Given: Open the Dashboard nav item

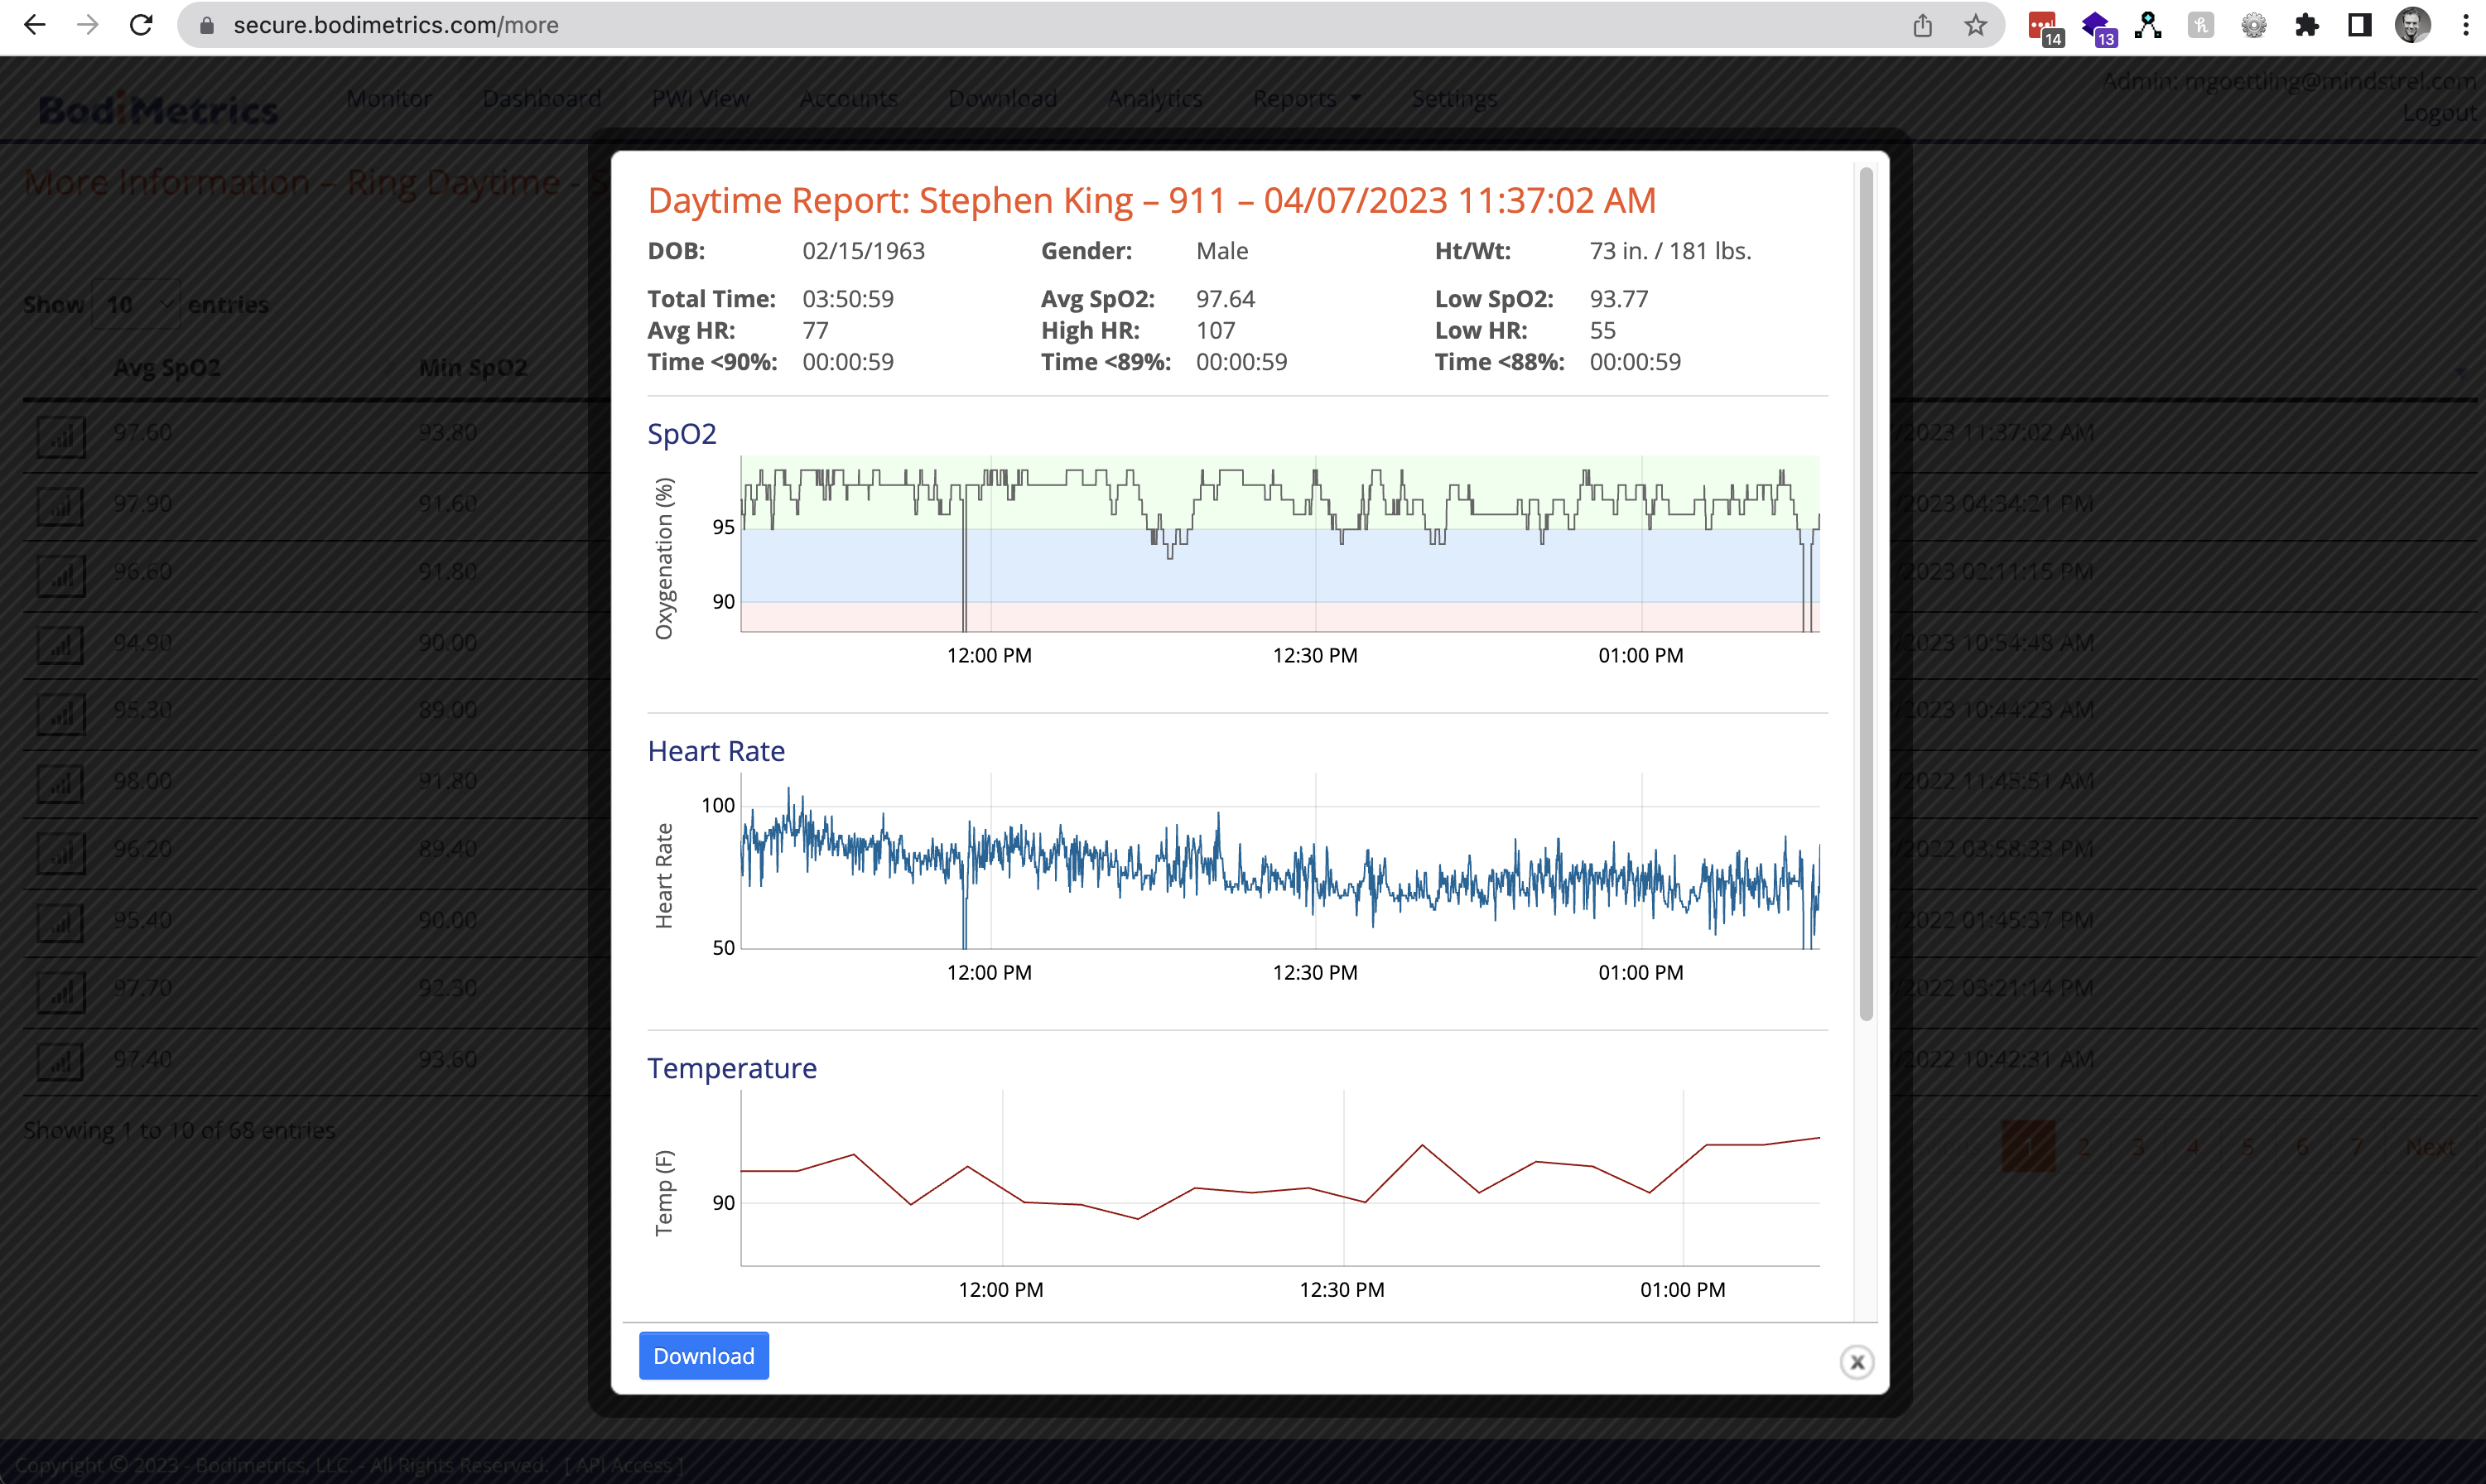Looking at the screenshot, I should point(541,98).
